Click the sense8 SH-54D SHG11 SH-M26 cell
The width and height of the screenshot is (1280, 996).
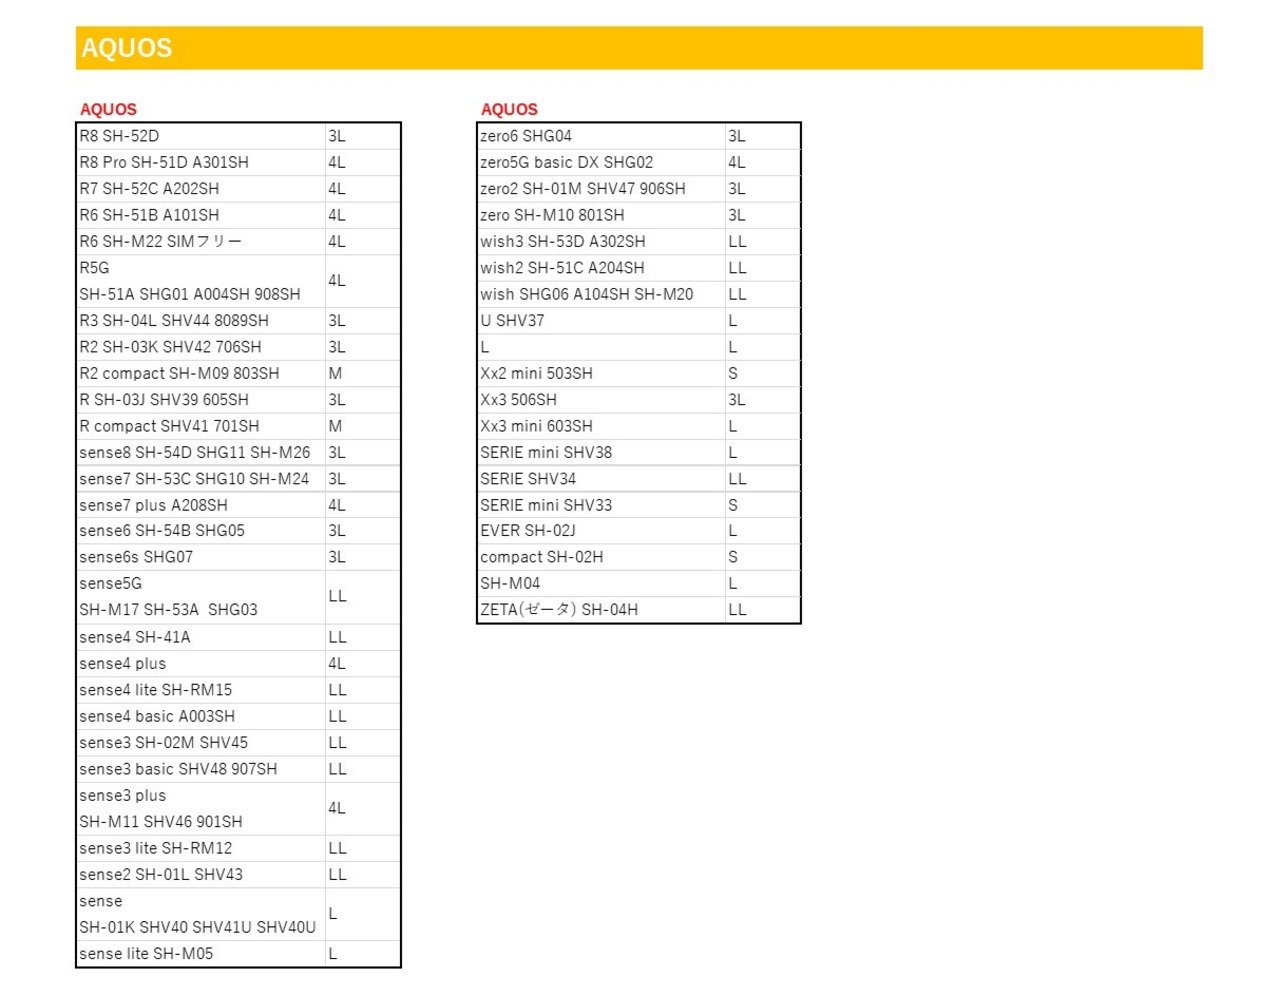pyautogui.click(x=201, y=452)
